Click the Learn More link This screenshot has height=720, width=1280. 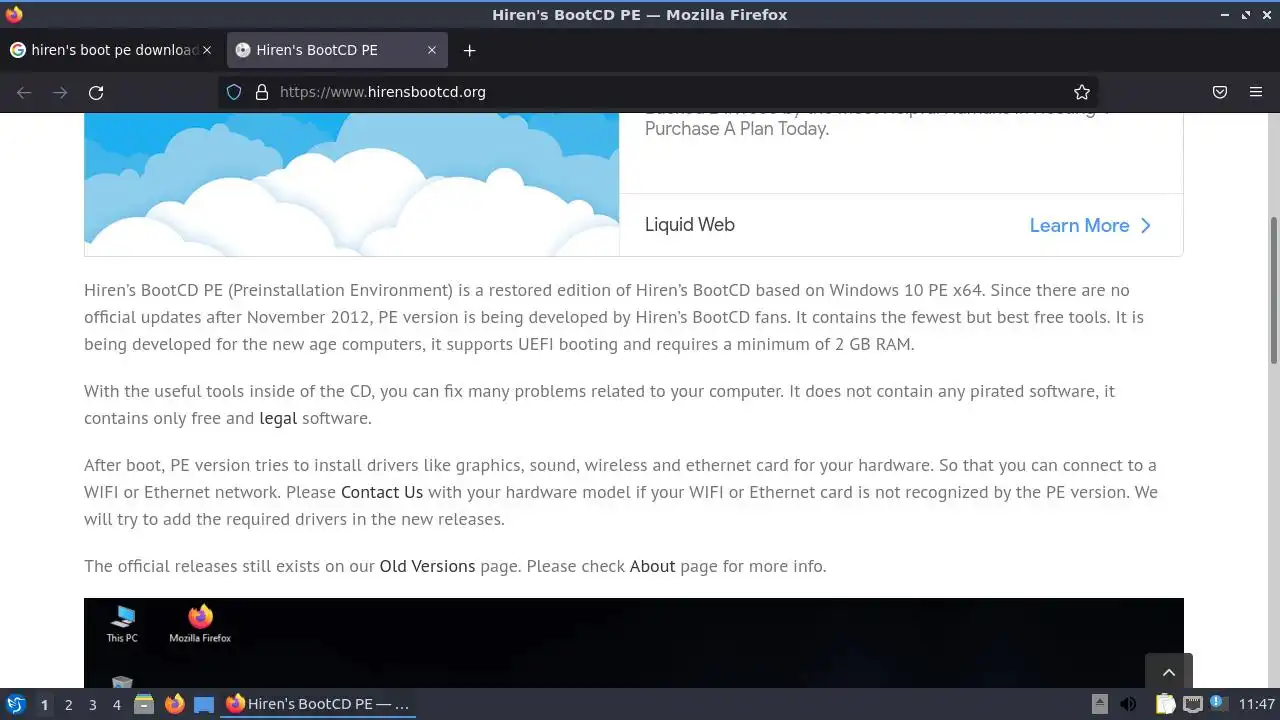(x=1090, y=225)
